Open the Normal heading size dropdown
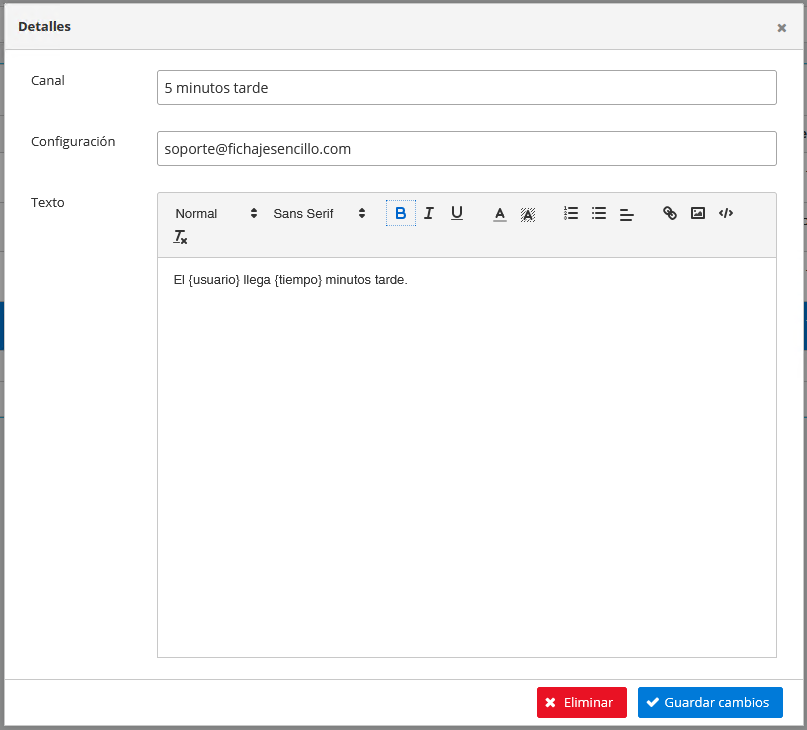807x730 pixels. pyautogui.click(x=216, y=213)
